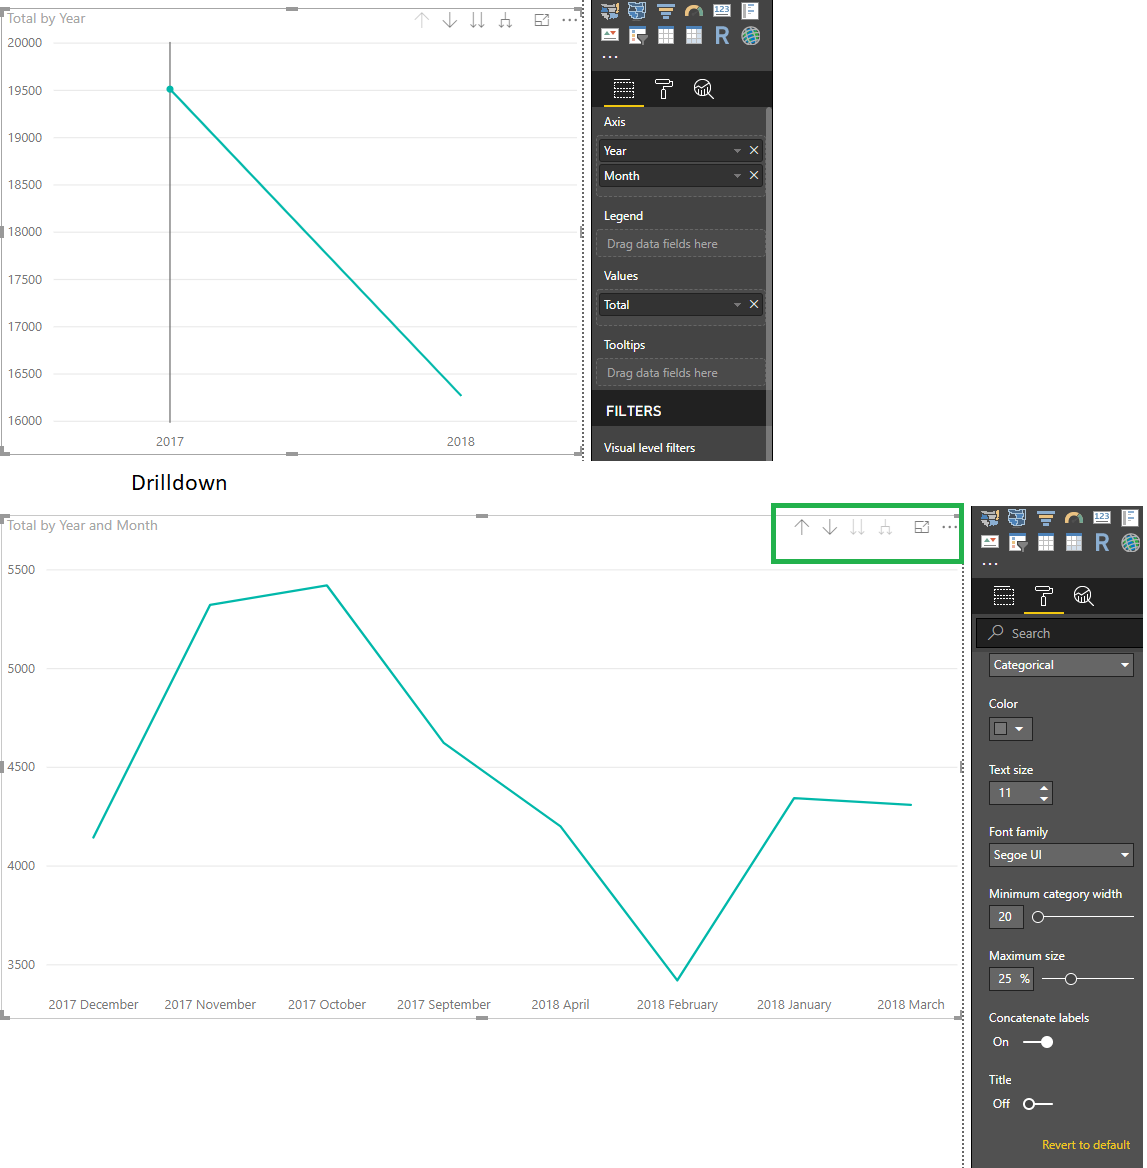
Task: Open more visuals ellipsis in upper pane
Action: [x=610, y=57]
